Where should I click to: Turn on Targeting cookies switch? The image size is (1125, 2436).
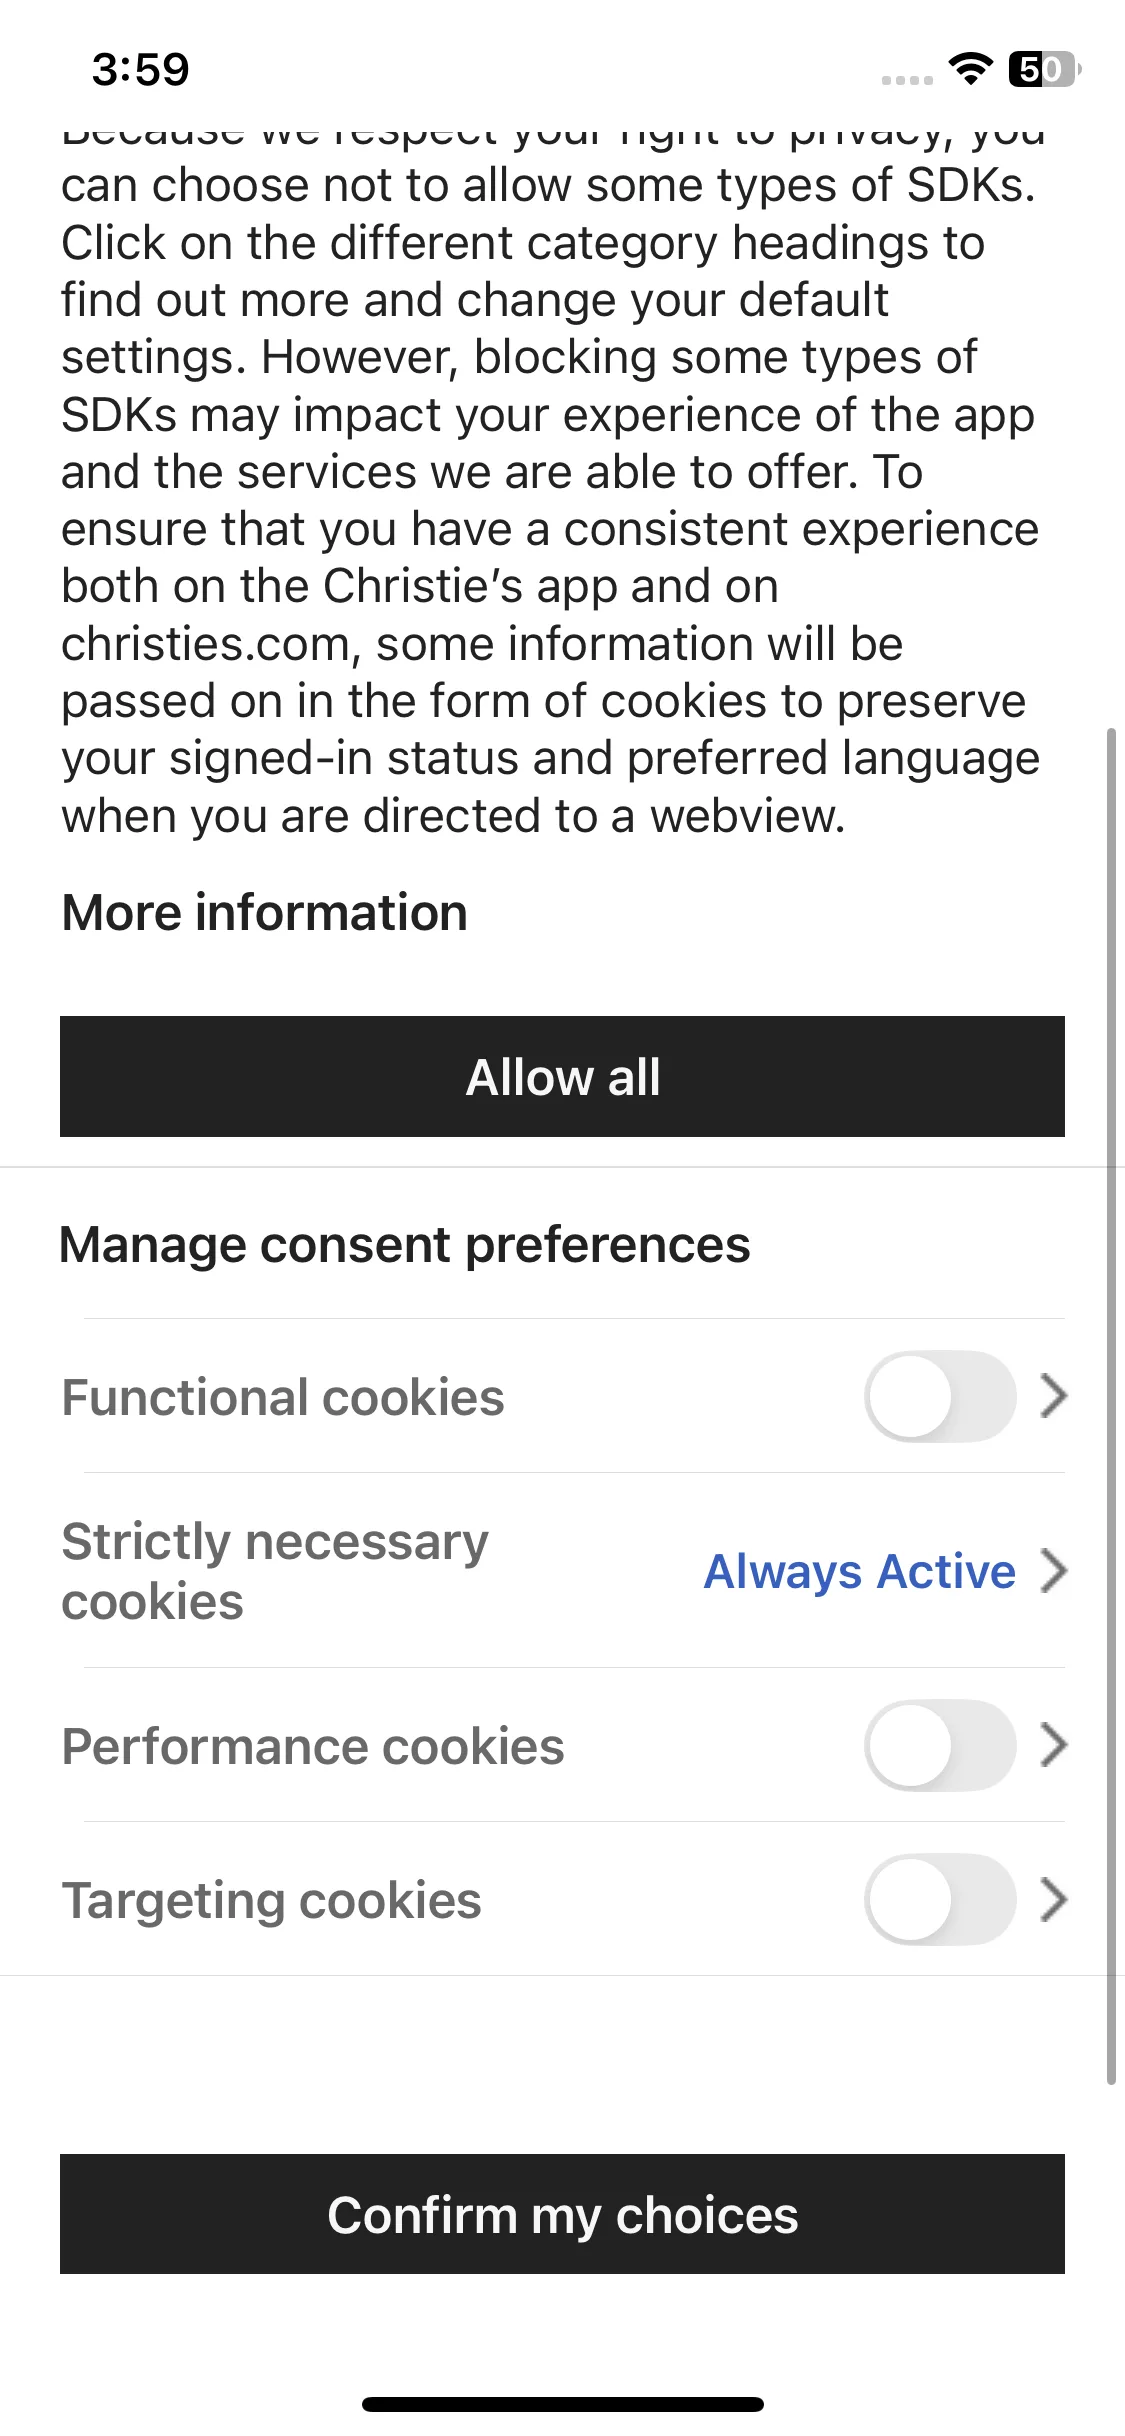pos(940,1899)
